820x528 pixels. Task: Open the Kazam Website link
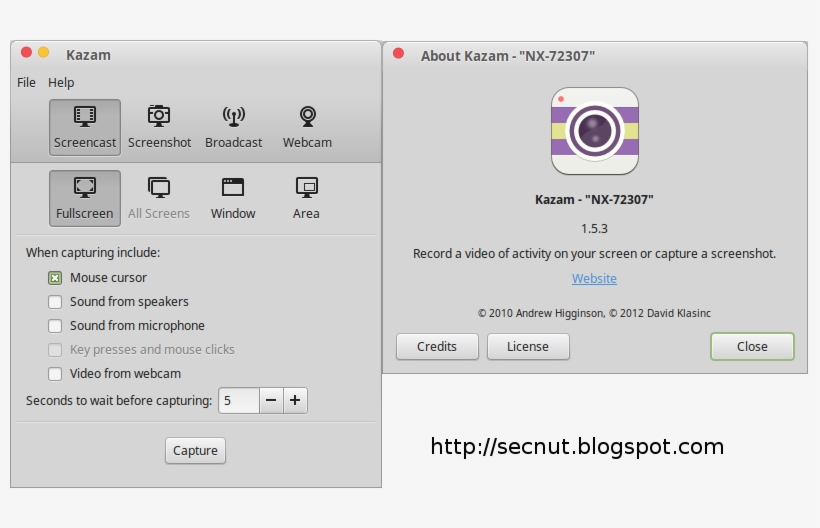tap(594, 279)
